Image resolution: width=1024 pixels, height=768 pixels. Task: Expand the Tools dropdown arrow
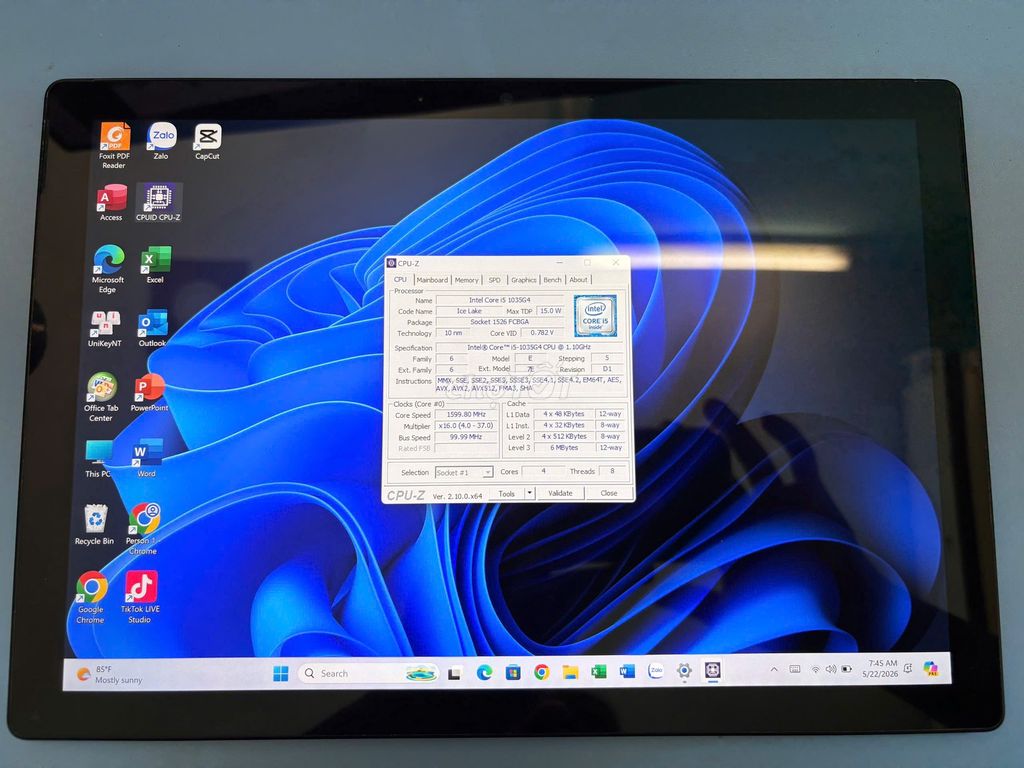[530, 493]
